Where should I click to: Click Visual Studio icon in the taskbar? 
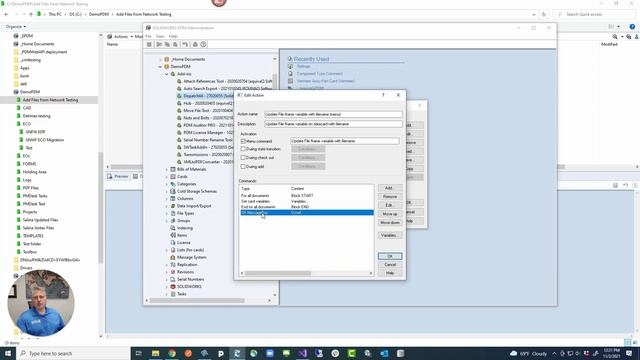[302, 353]
